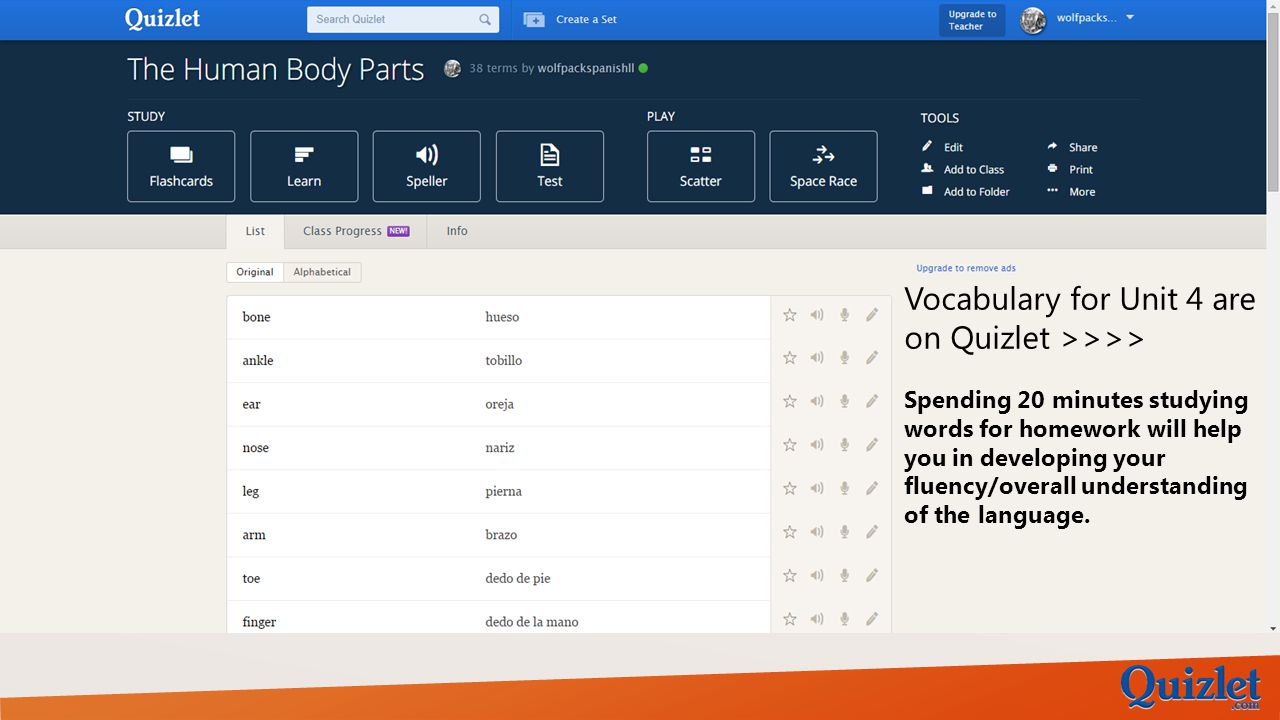Switch to the Class Progress tab
Image resolution: width=1280 pixels, height=720 pixels.
355,231
